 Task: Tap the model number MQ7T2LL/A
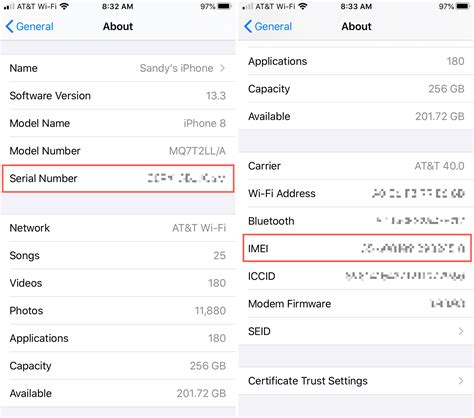click(197, 151)
